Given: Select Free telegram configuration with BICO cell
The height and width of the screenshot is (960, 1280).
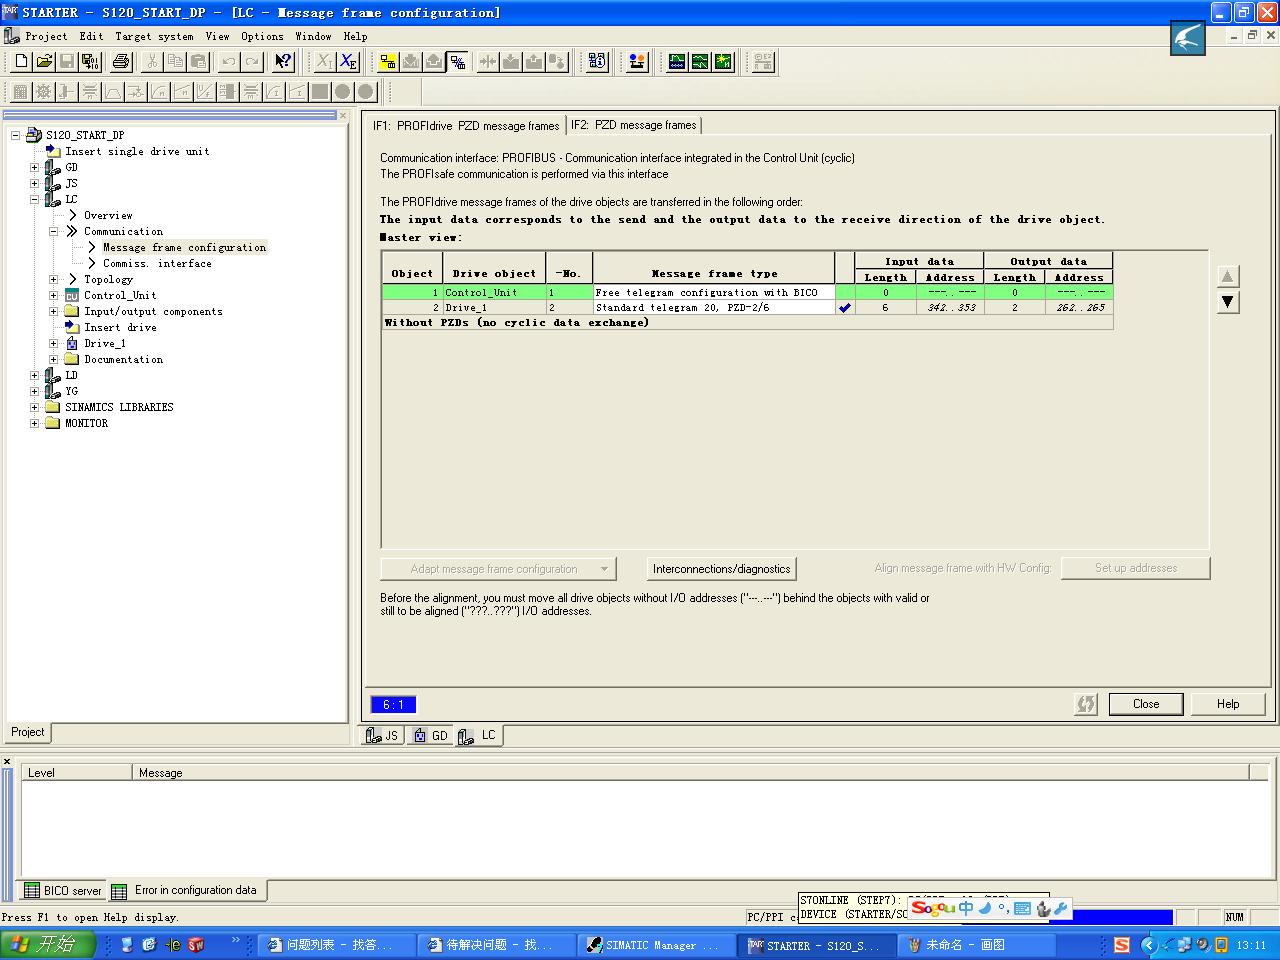Looking at the screenshot, I should 714,293.
